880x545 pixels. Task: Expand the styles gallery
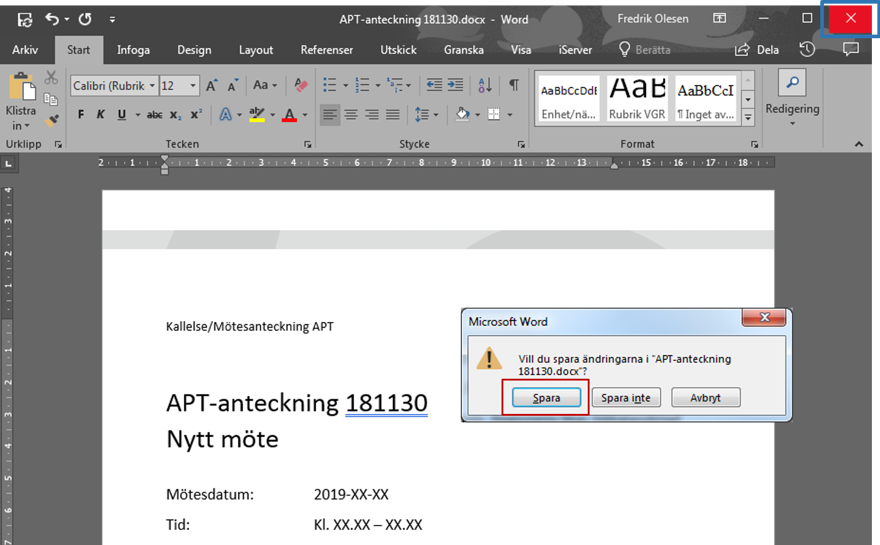748,117
